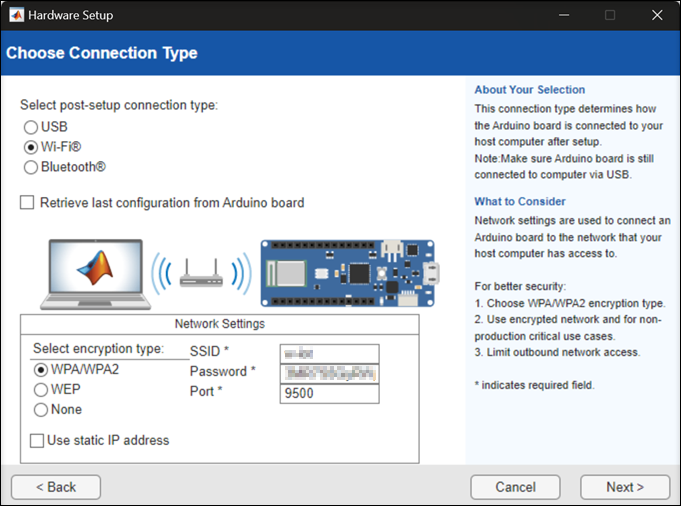Image resolution: width=681 pixels, height=506 pixels.
Task: Set encryption type to None
Action: click(x=41, y=410)
